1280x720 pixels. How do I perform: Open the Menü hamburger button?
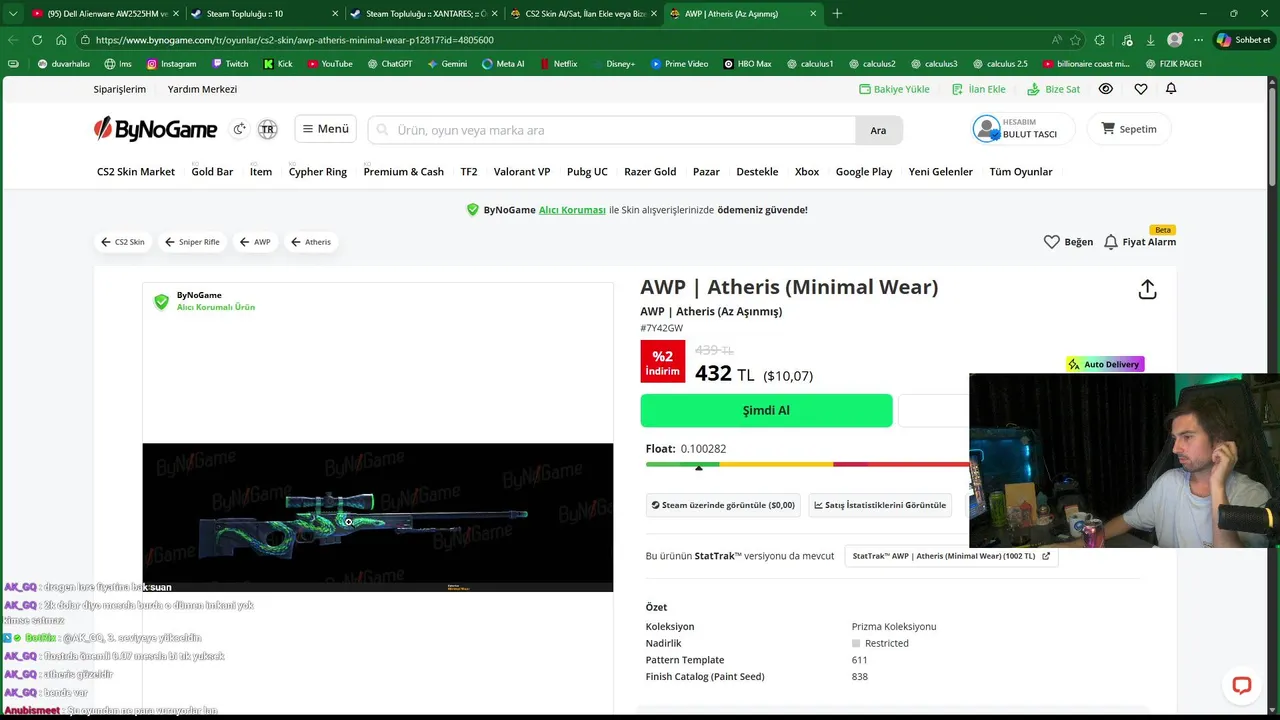(325, 129)
